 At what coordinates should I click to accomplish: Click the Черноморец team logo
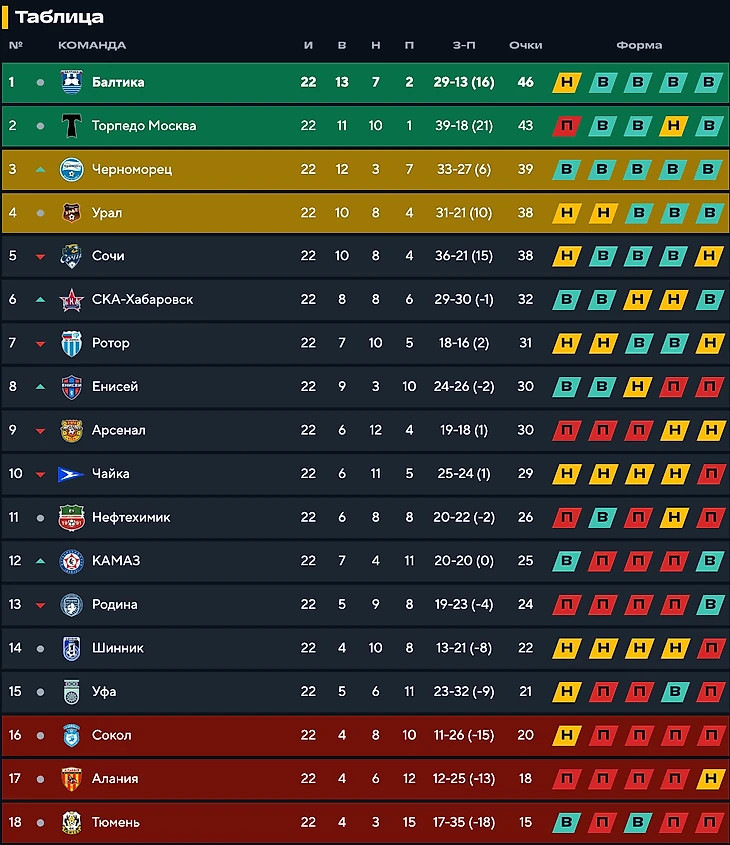tap(70, 169)
